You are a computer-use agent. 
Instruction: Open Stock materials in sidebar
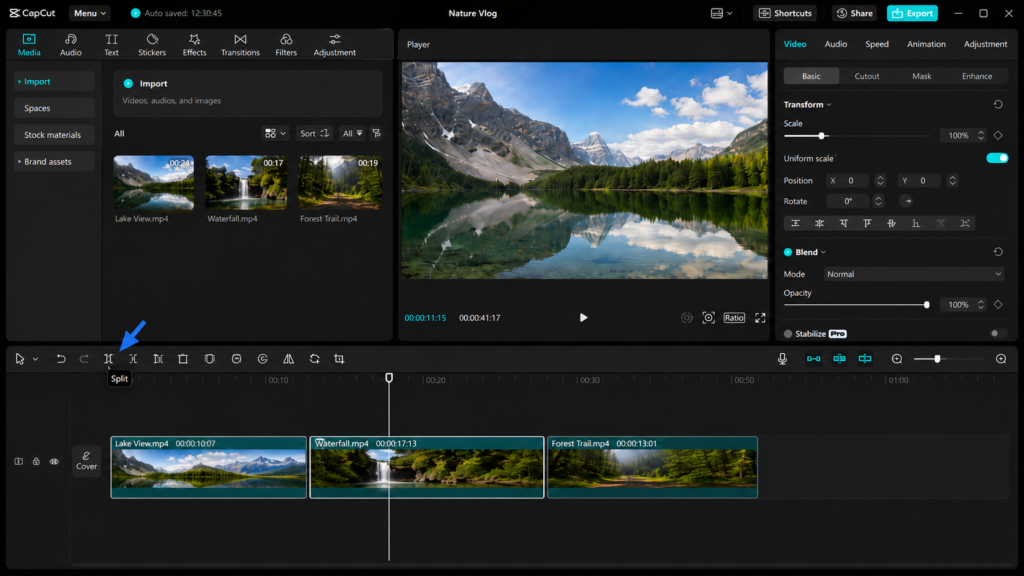(54, 135)
